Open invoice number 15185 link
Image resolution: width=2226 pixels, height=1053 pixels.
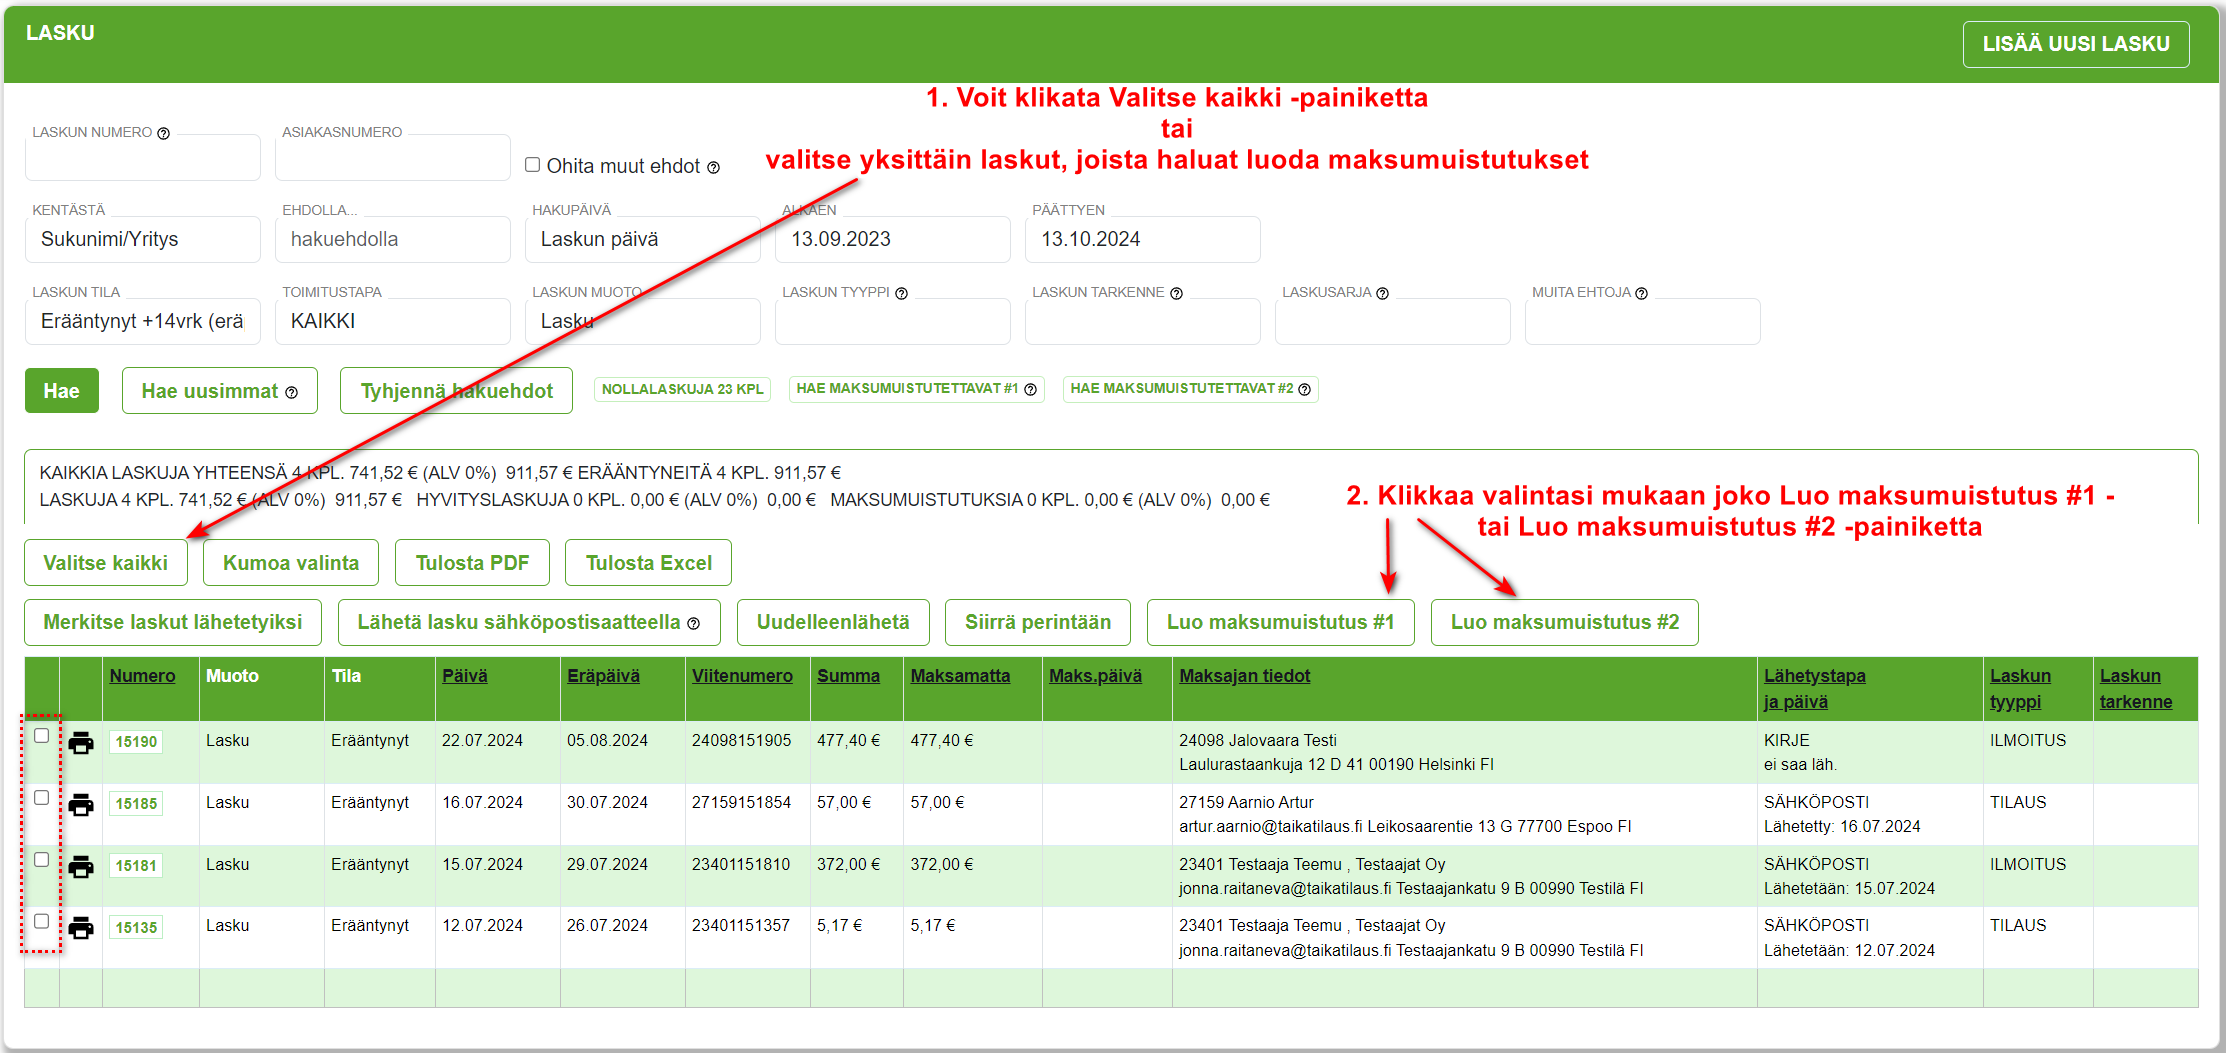coord(136,804)
